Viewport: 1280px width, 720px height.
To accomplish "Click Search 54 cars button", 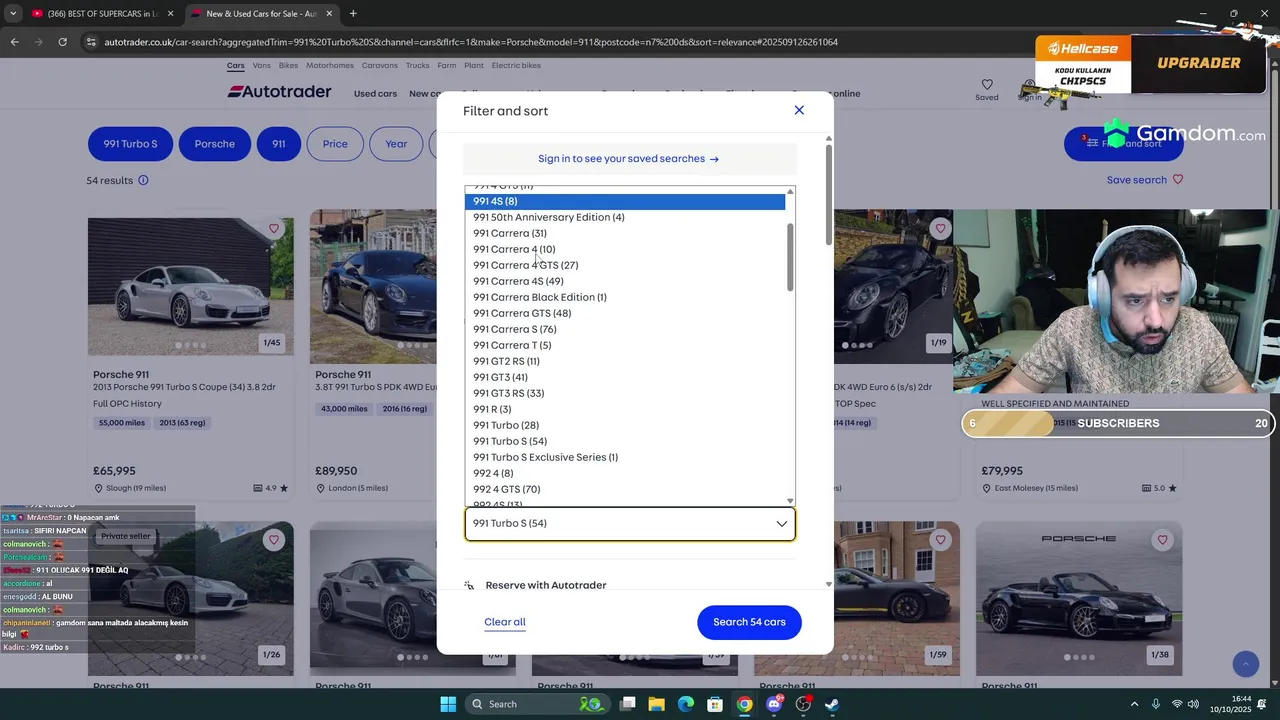I will [749, 622].
